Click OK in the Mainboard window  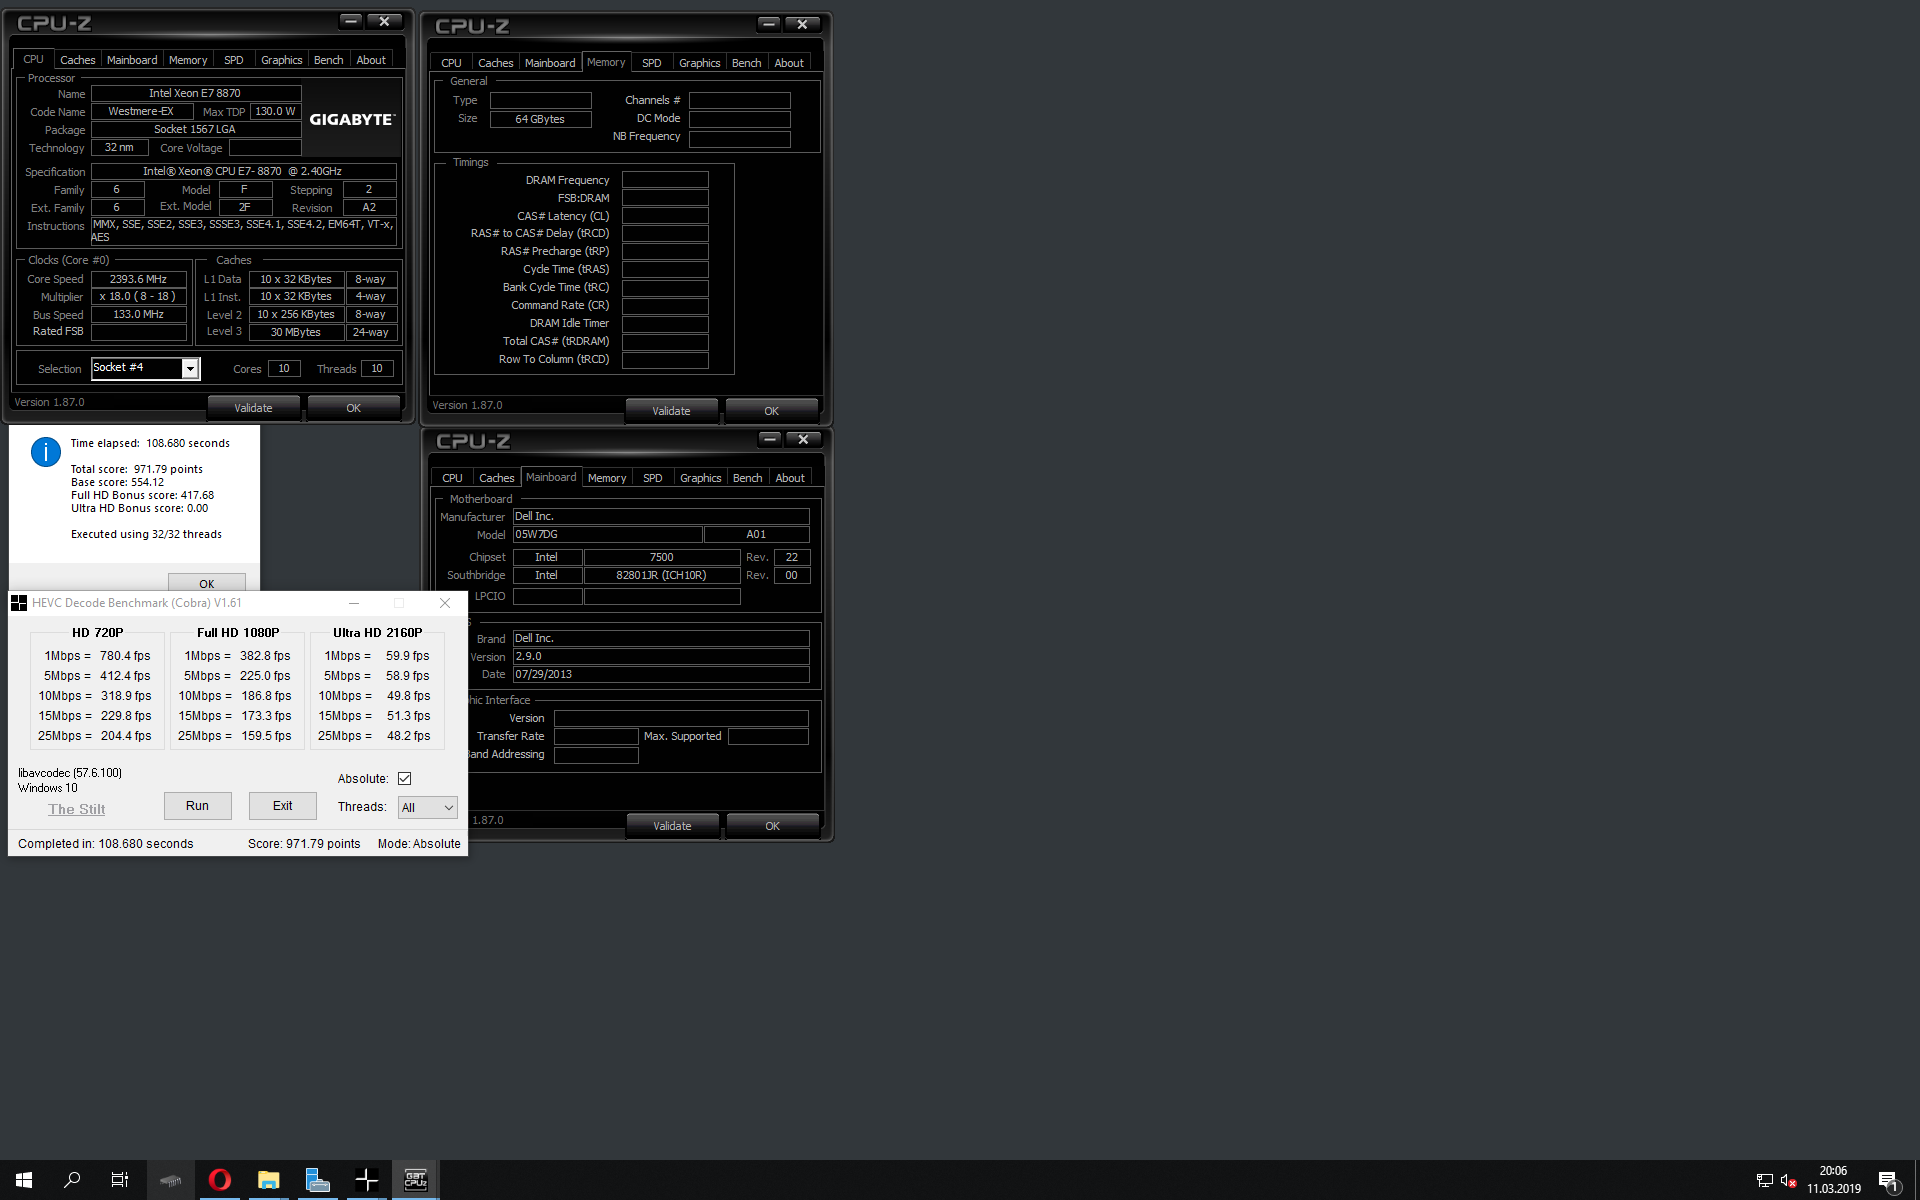click(772, 826)
